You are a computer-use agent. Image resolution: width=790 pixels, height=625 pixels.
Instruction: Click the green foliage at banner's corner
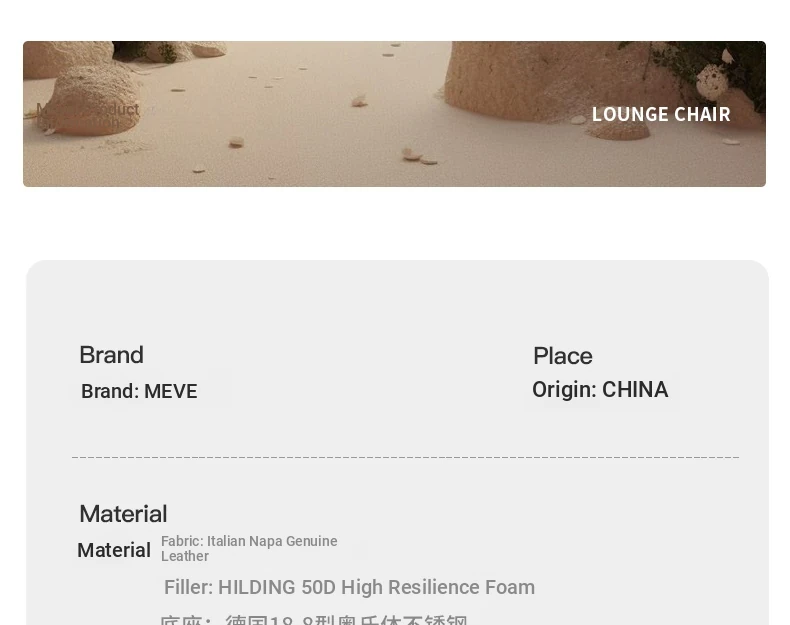click(x=715, y=71)
